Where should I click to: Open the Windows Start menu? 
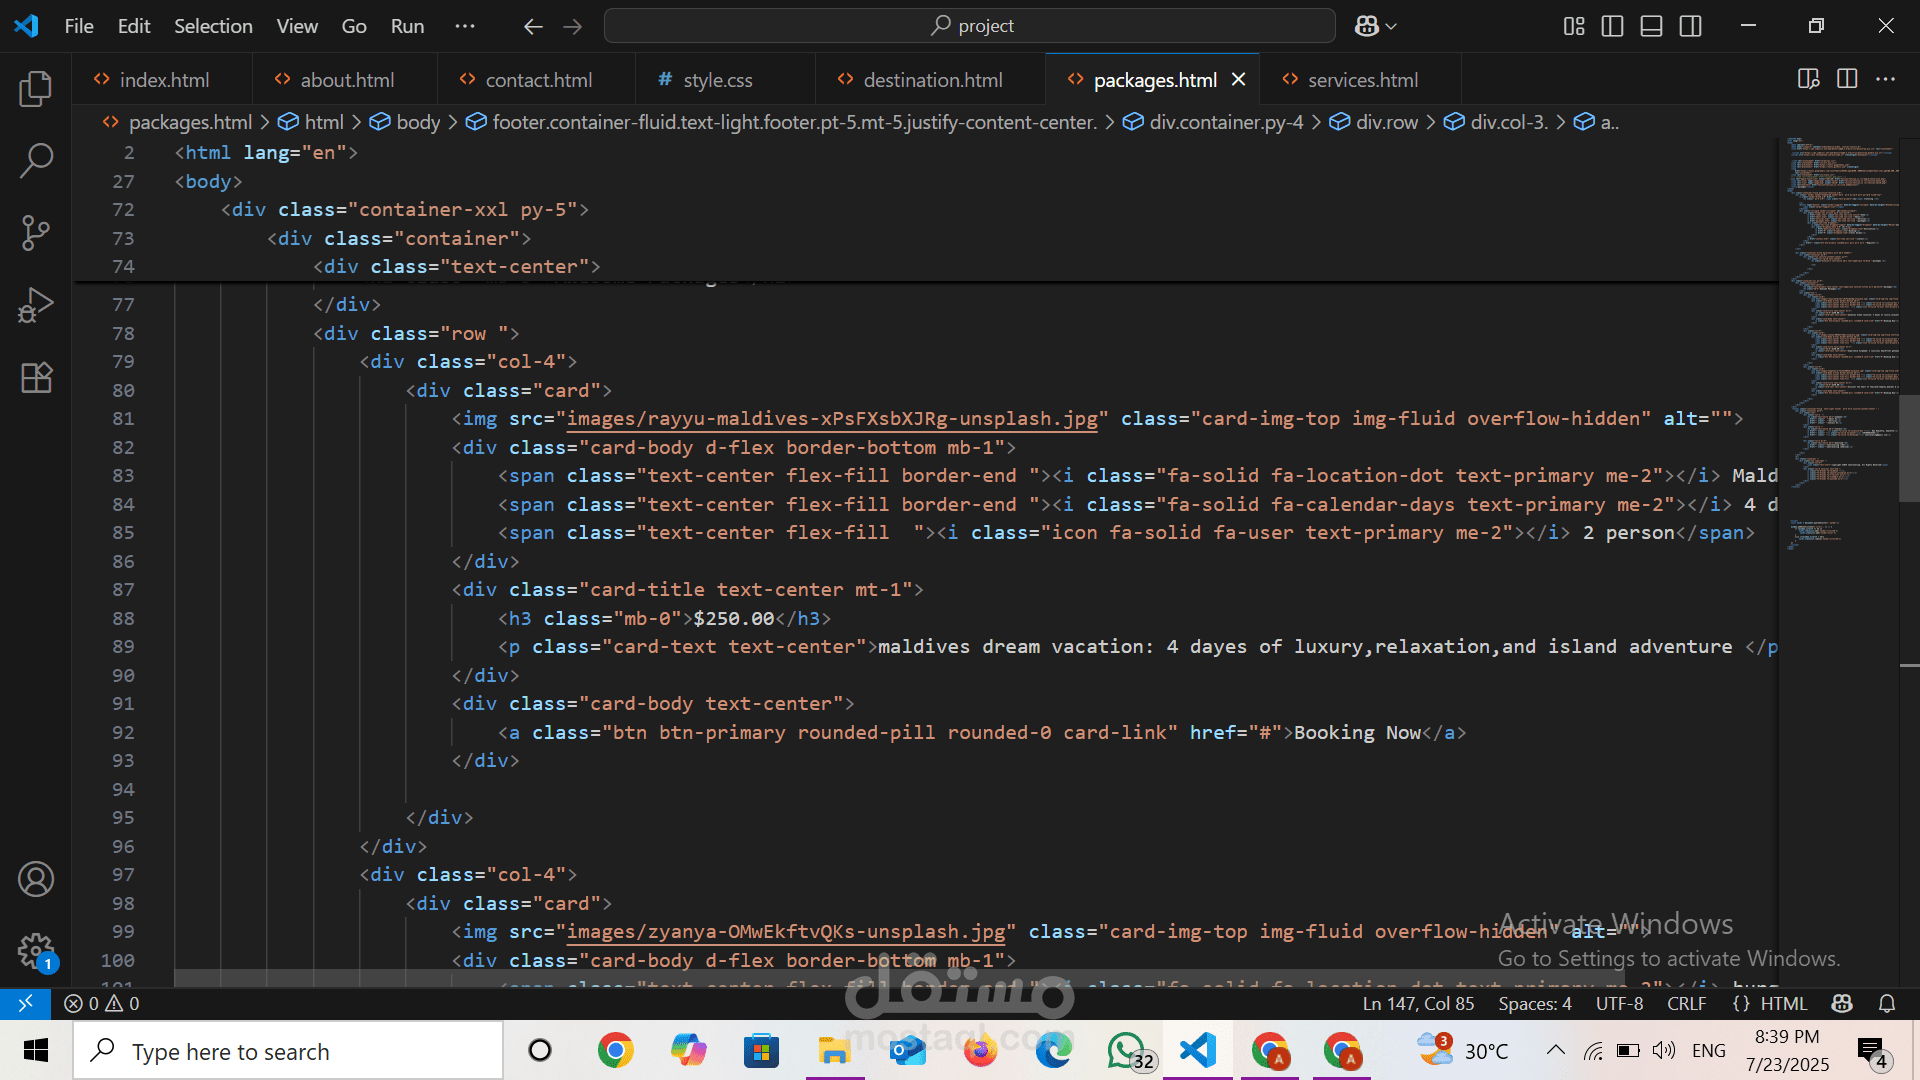click(36, 1051)
